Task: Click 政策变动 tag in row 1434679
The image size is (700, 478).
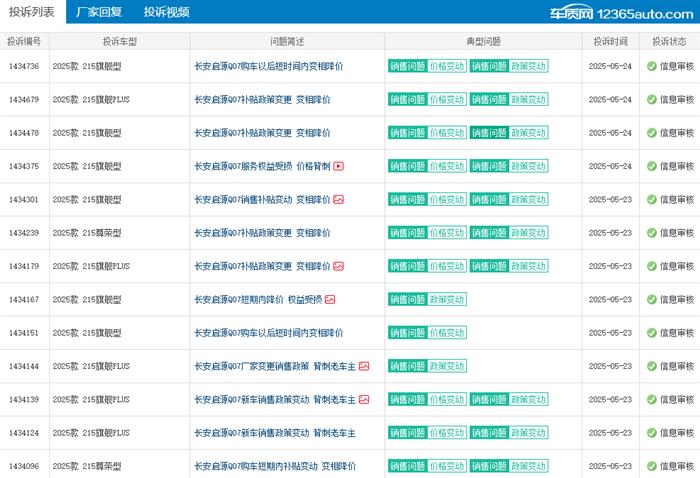Action: point(529,100)
